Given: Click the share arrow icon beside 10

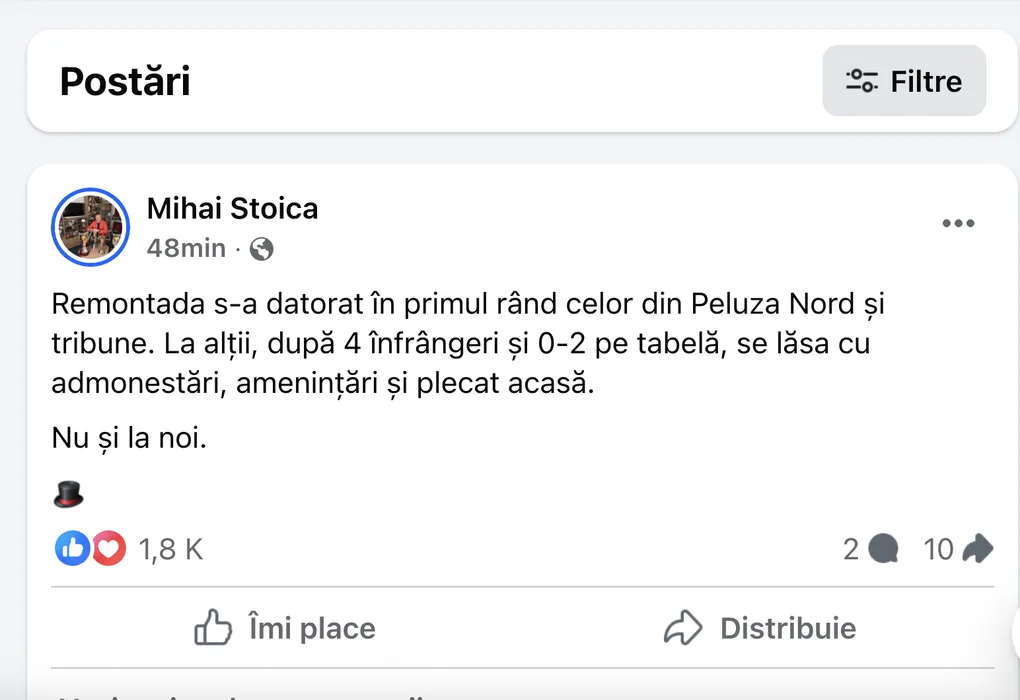Looking at the screenshot, I should (x=977, y=548).
